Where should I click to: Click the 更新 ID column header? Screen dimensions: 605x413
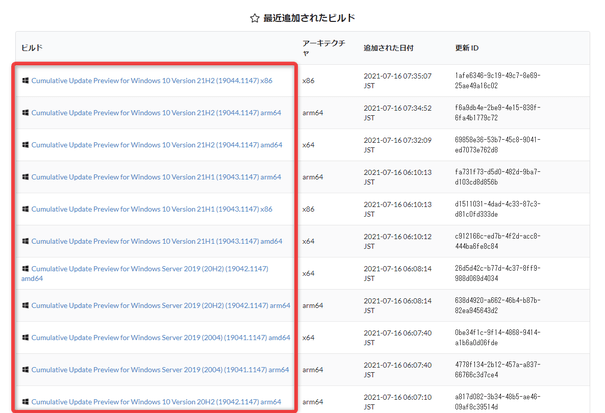[x=466, y=48]
